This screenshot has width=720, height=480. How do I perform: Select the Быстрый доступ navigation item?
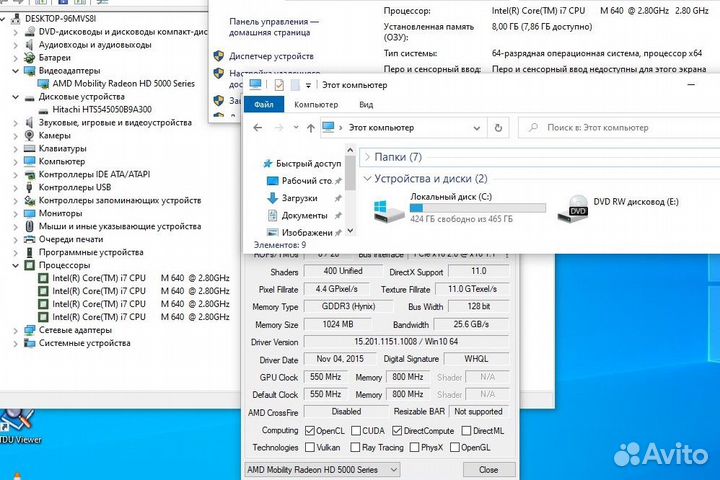[x=302, y=164]
